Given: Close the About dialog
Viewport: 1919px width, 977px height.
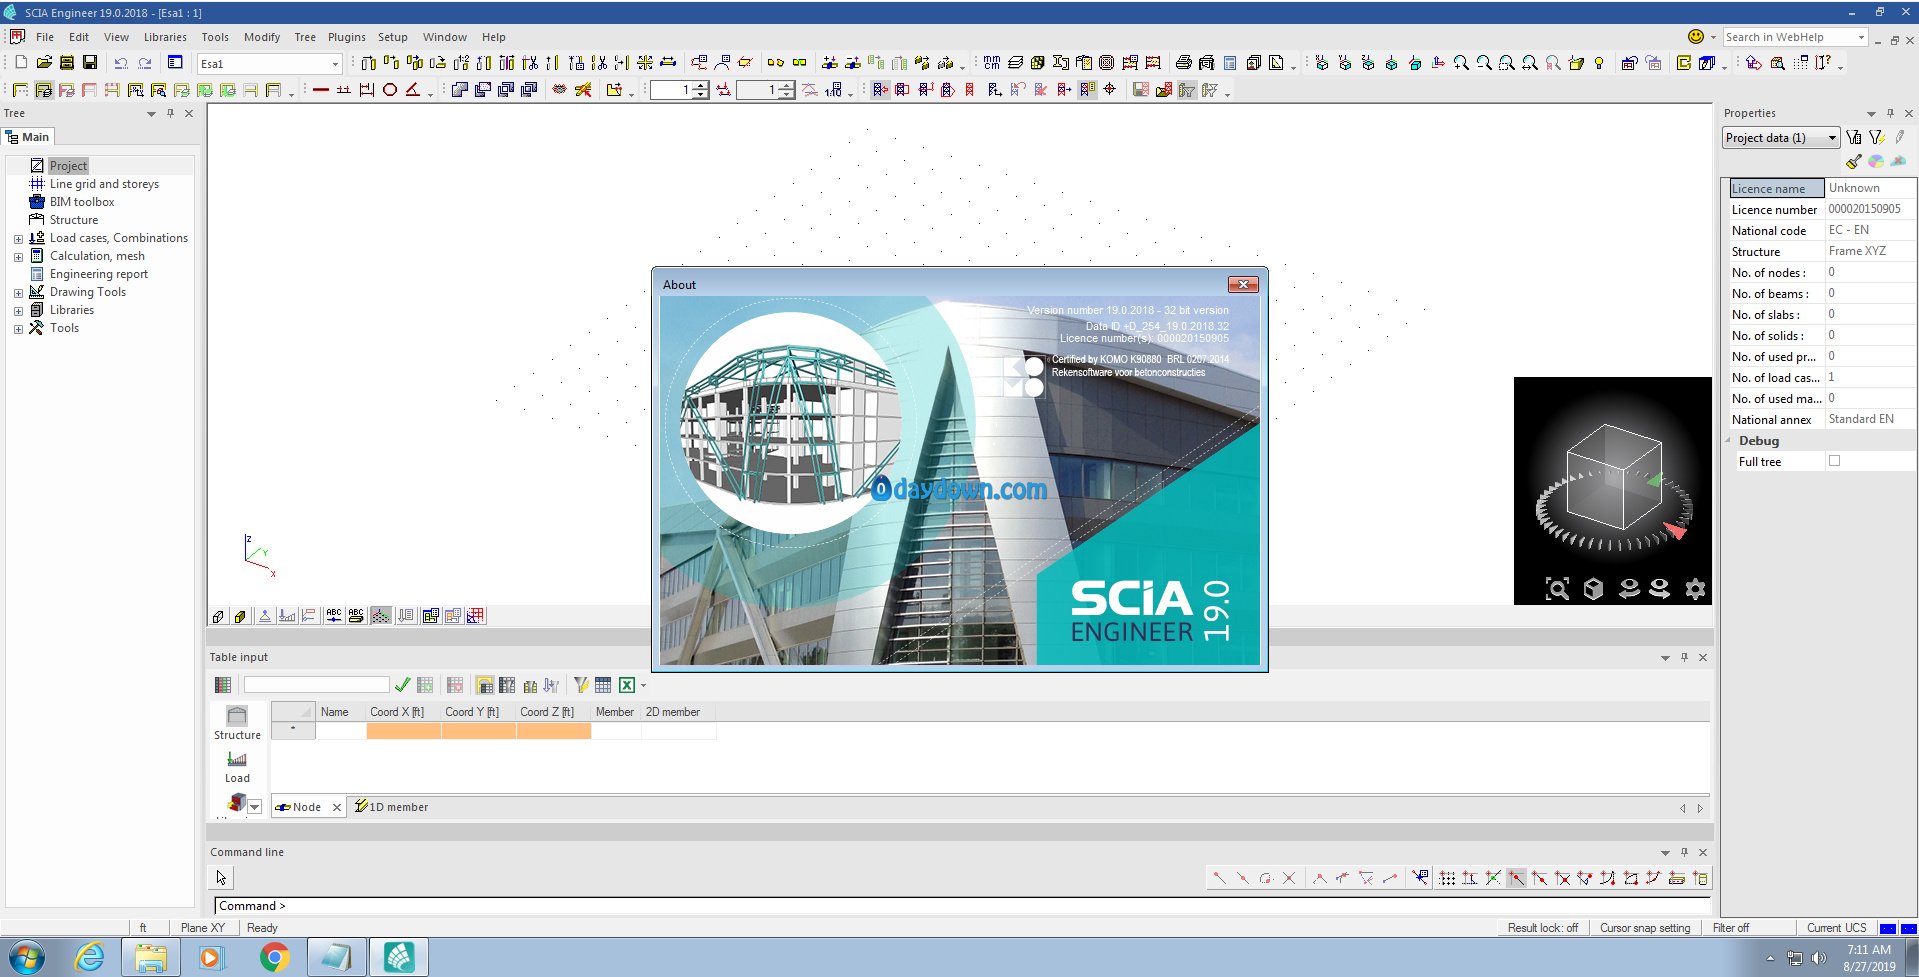Looking at the screenshot, I should (1243, 284).
